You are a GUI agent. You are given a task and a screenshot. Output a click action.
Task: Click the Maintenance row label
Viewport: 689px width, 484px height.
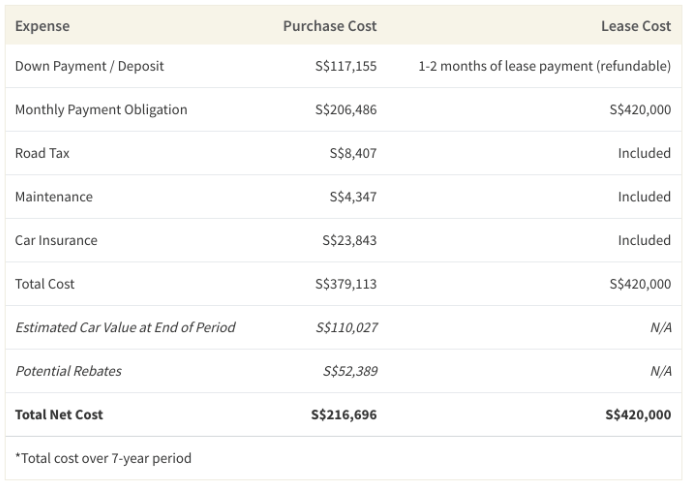(54, 197)
